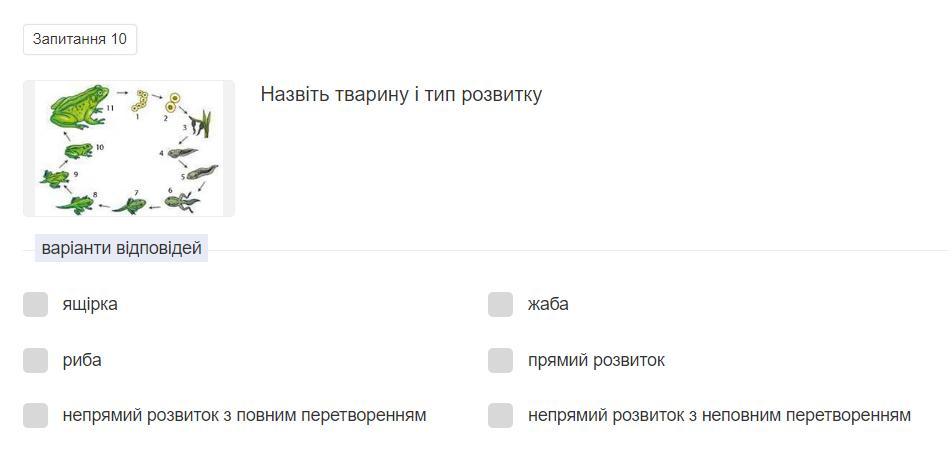Check the box for 'ящірка'

coord(36,305)
